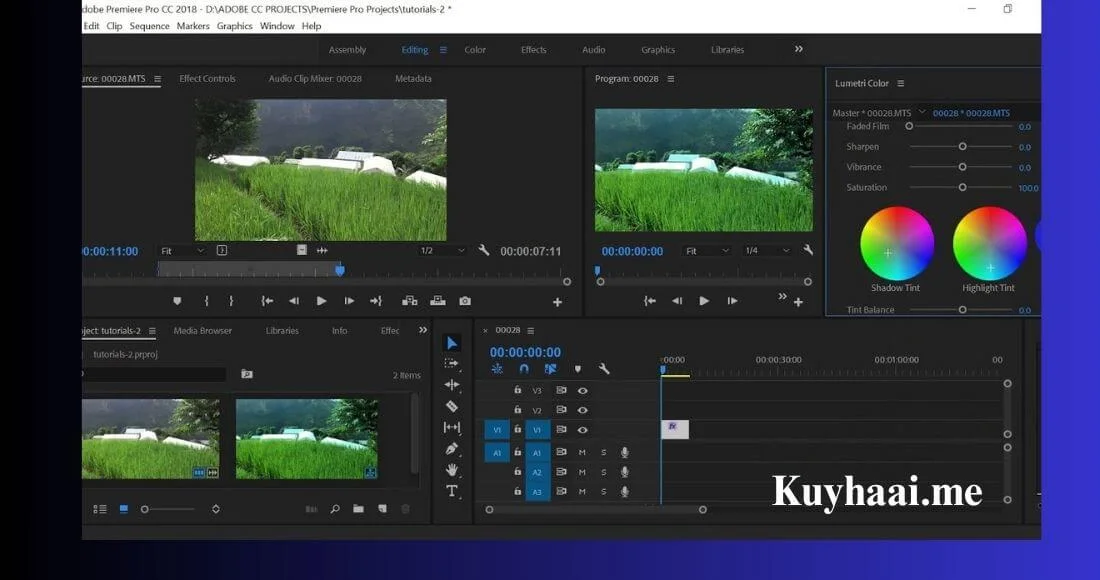Open Program 00028 panel menu
1100x580 pixels.
point(671,79)
